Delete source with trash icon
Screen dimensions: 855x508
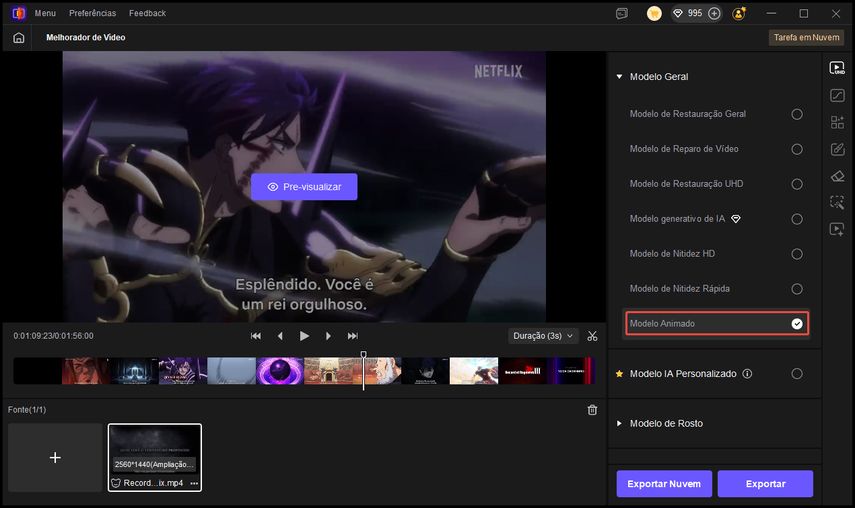point(592,410)
